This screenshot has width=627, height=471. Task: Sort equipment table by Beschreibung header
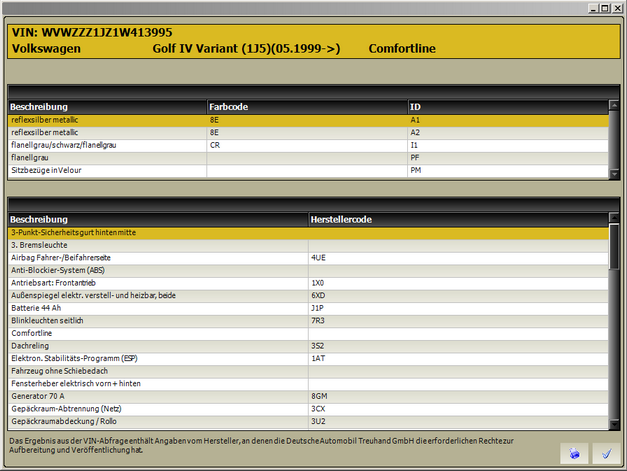click(x=158, y=220)
